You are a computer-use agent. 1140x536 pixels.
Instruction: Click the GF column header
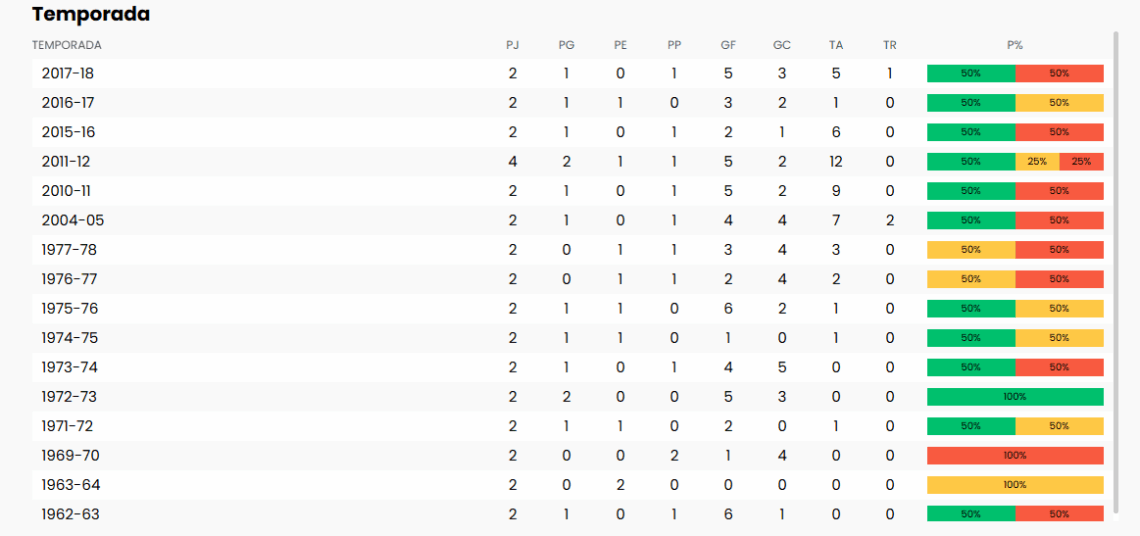point(728,45)
